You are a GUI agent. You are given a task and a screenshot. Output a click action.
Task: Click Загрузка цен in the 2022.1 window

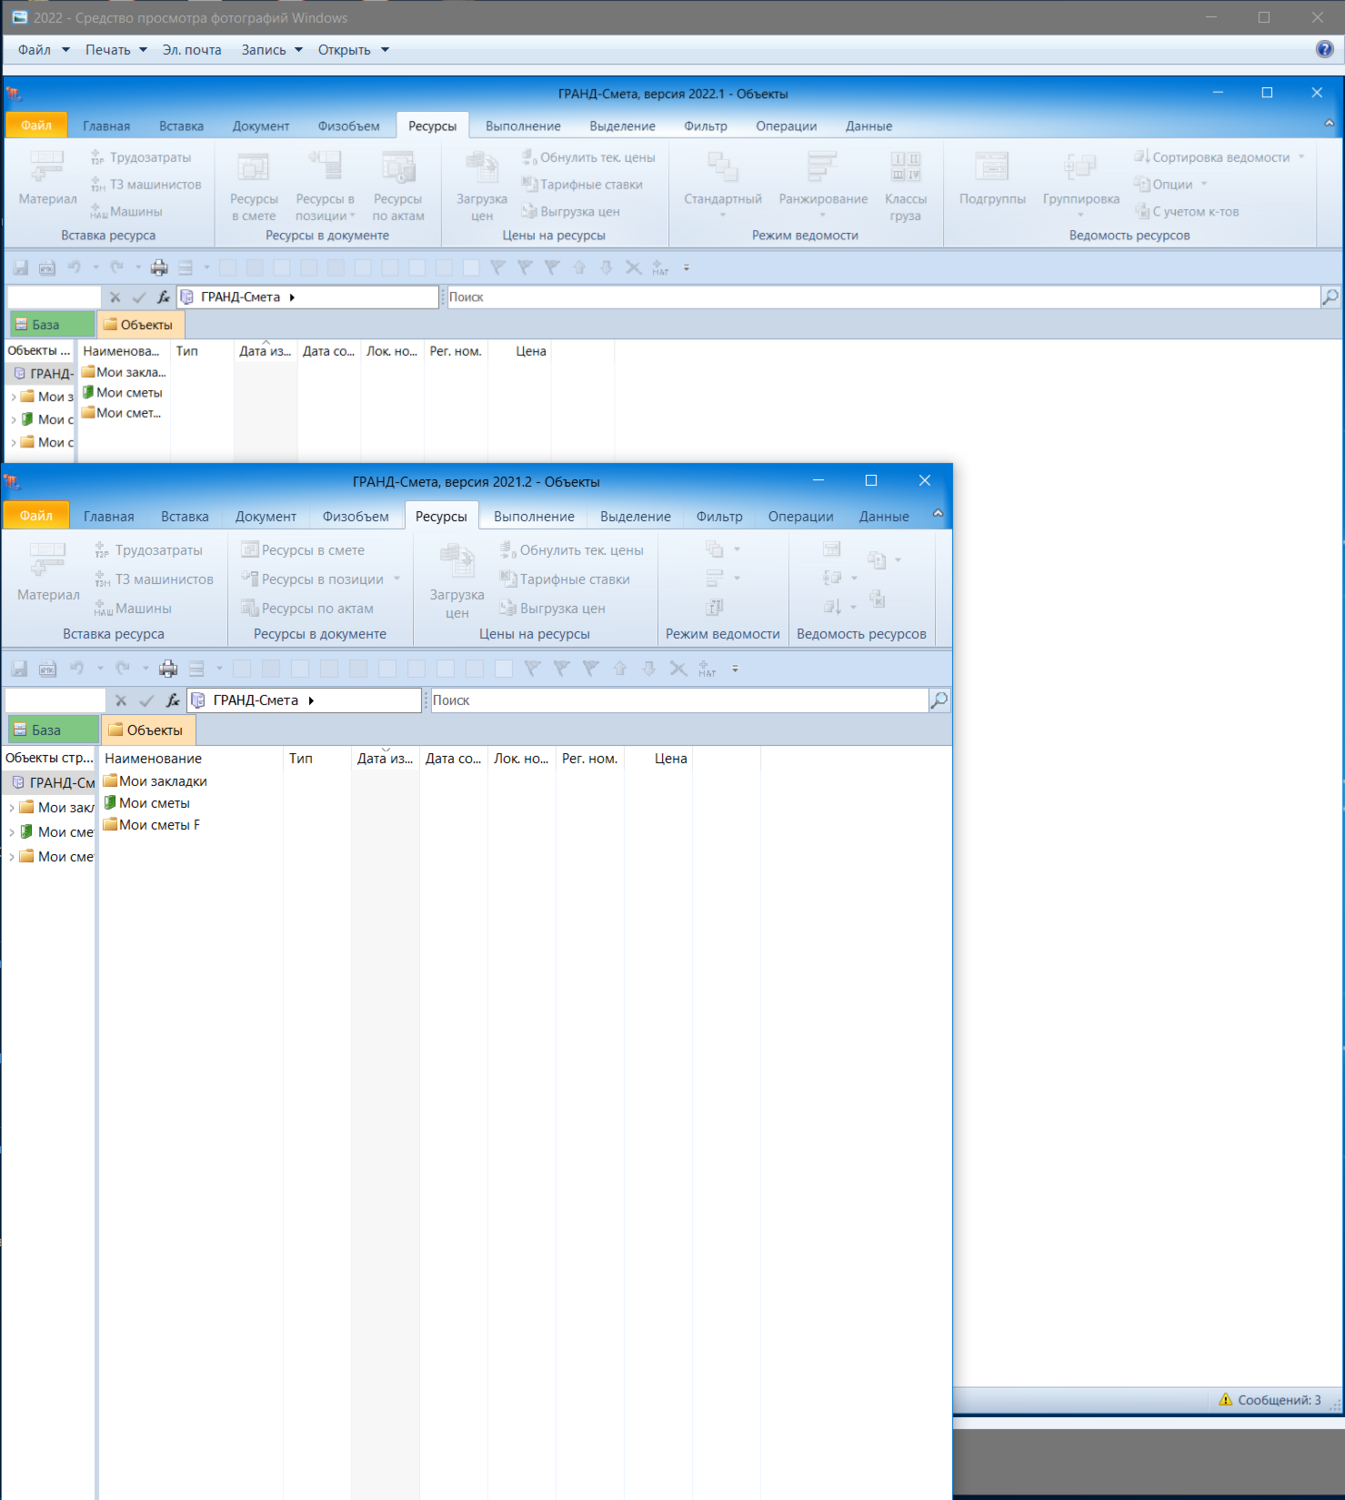coord(482,187)
